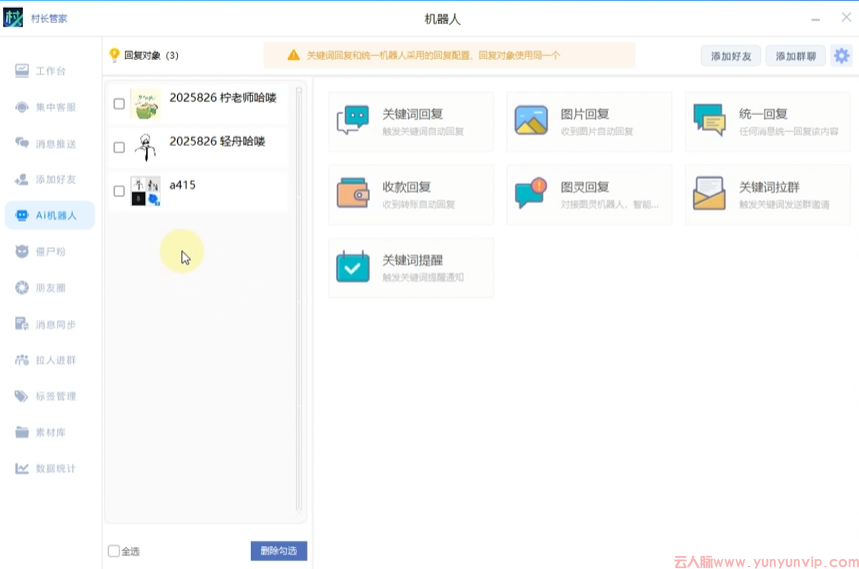This screenshot has height=569, width=859.
Task: Click the 删除勾选 button
Action: [278, 551]
